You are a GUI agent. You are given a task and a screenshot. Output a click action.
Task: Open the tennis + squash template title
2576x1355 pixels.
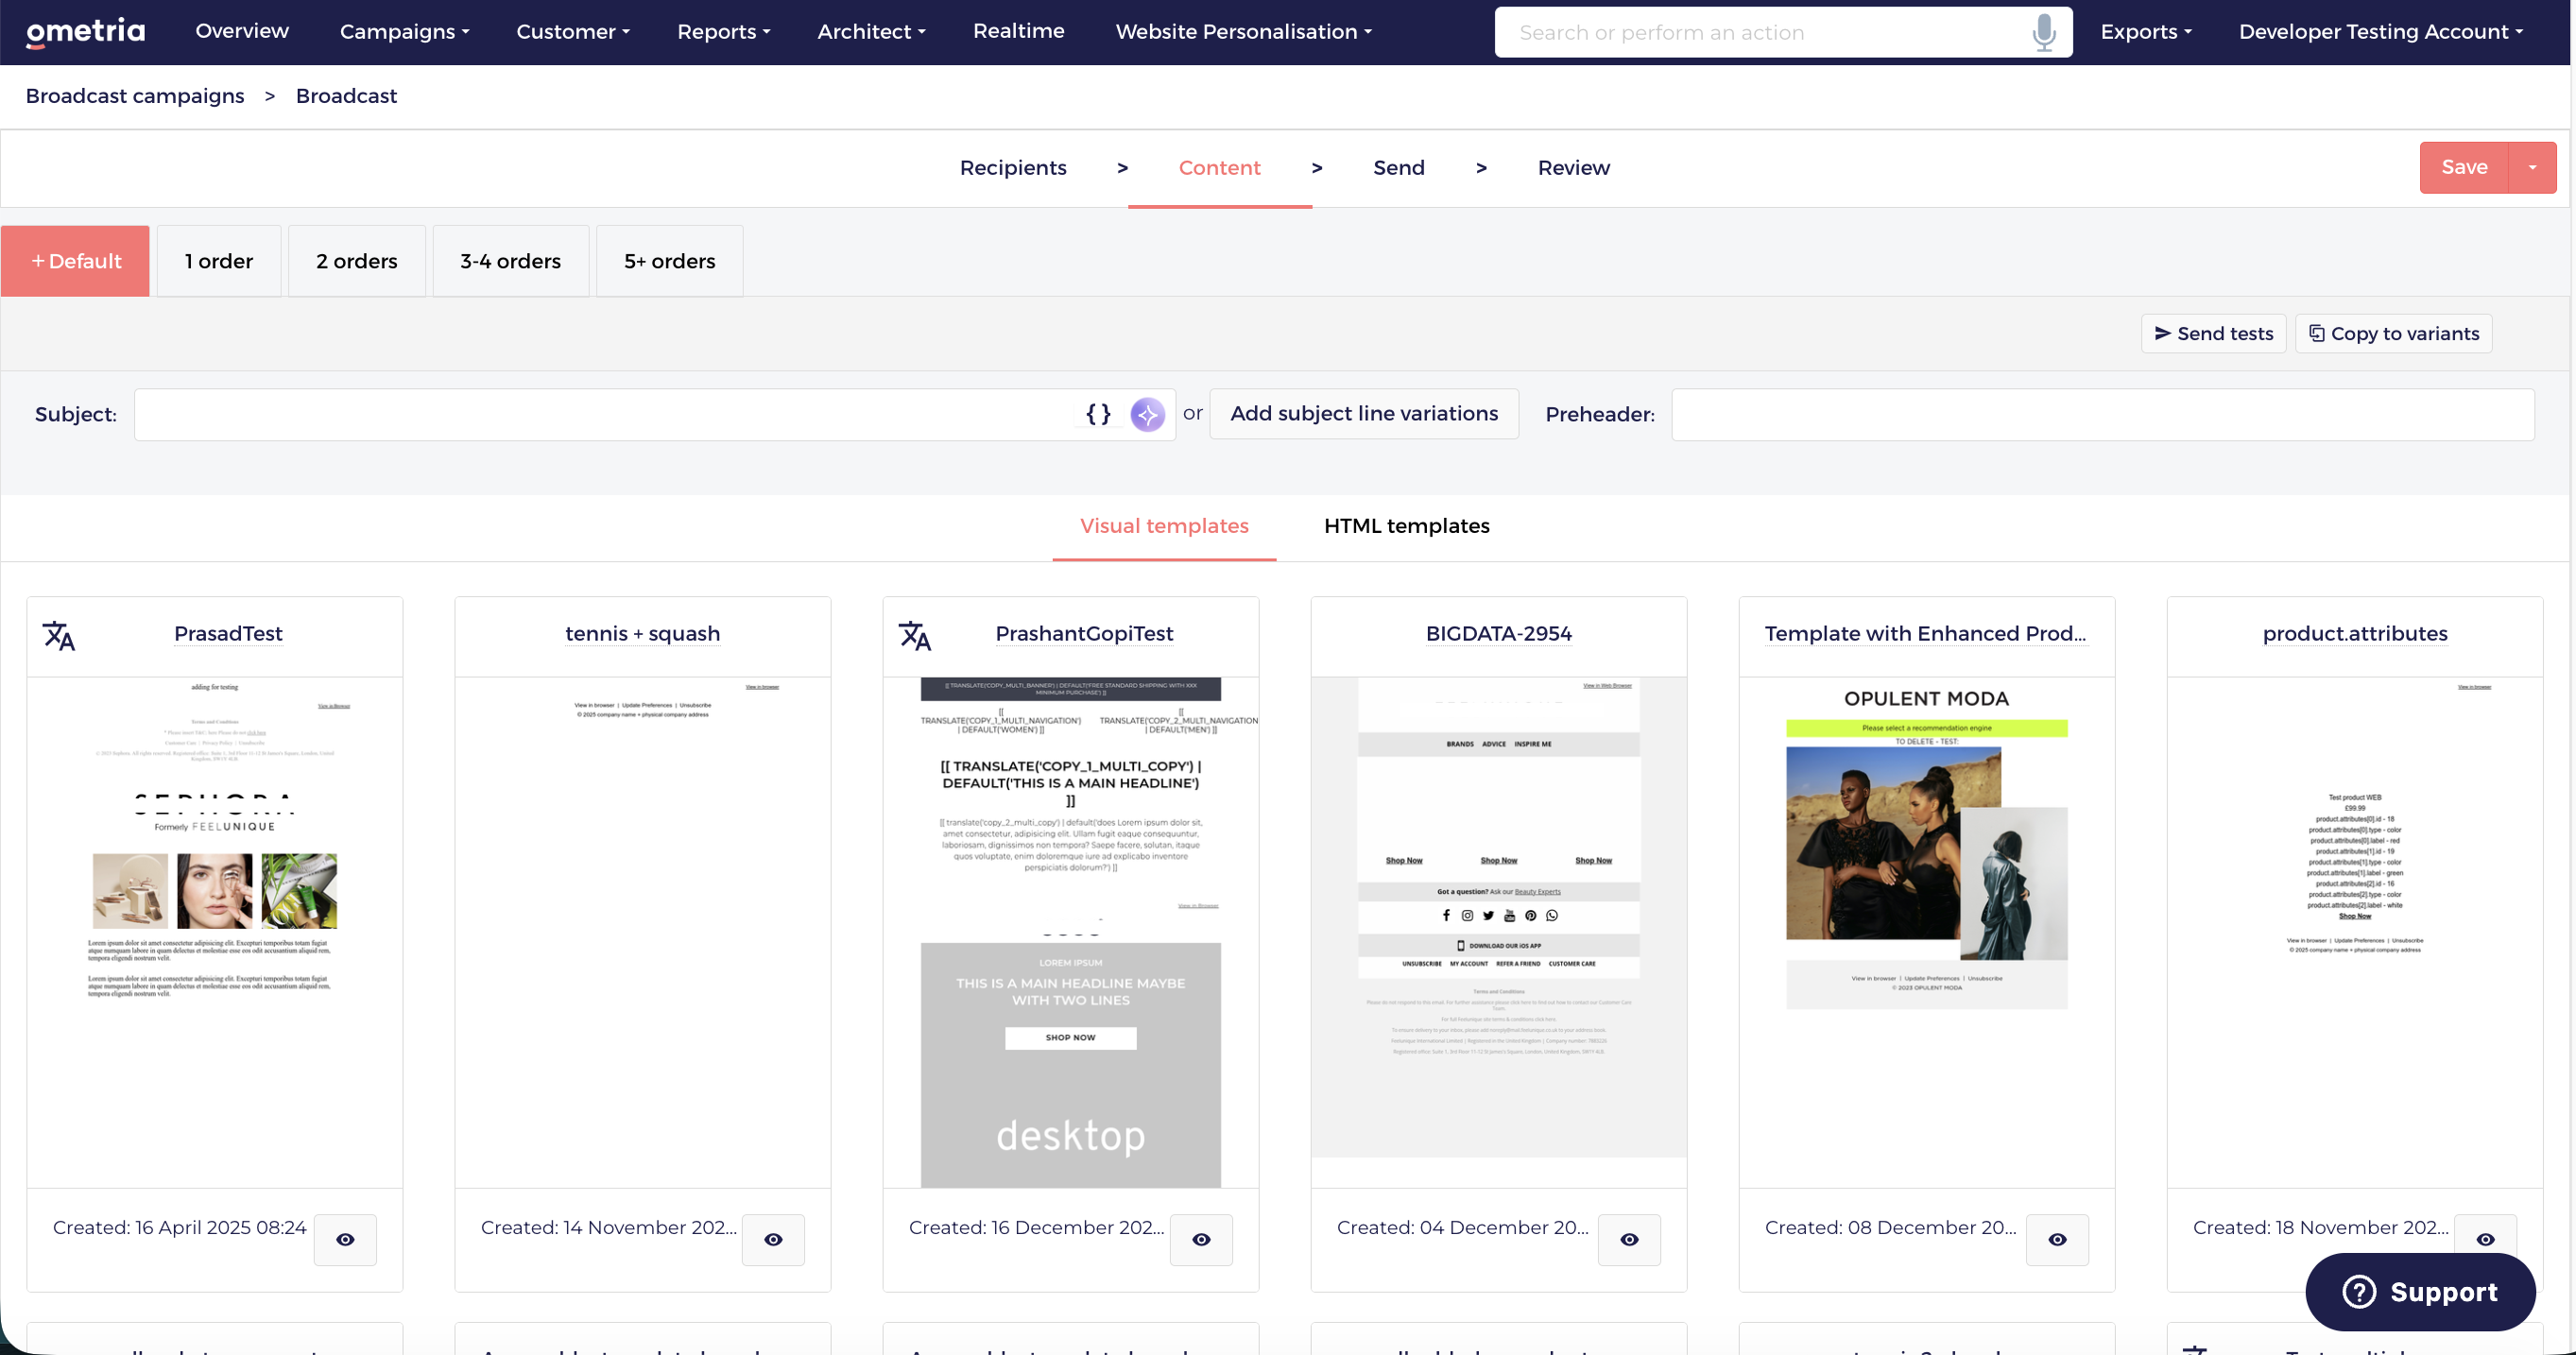pyautogui.click(x=642, y=633)
